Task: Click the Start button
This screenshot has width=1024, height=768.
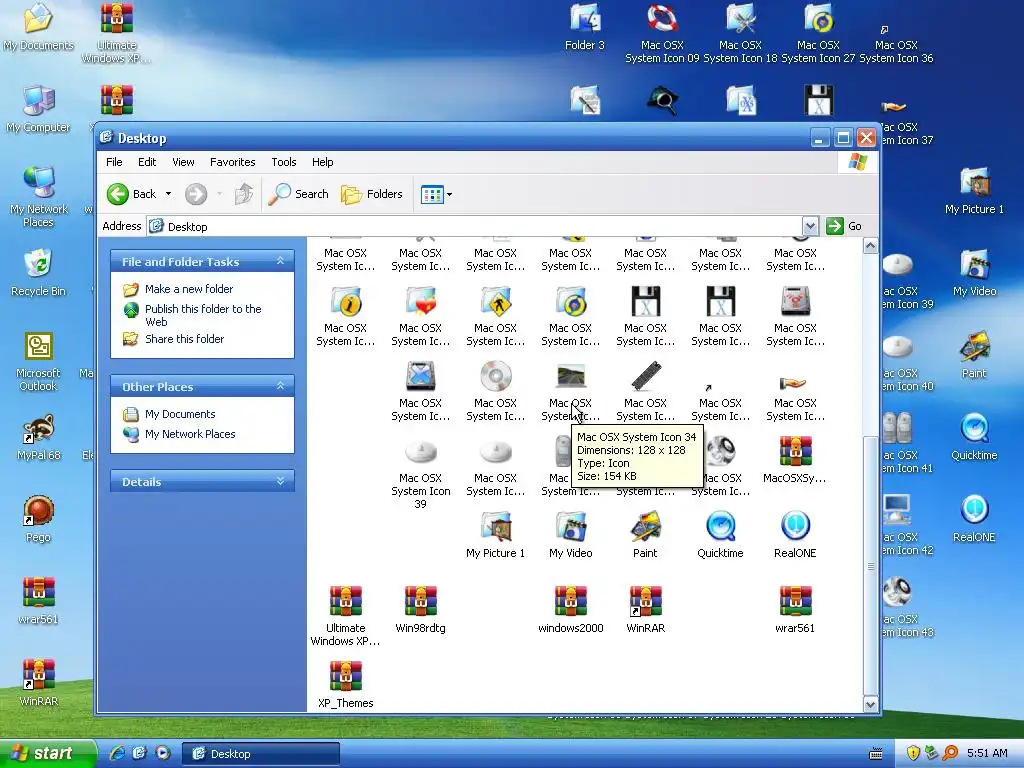Action: click(47, 753)
